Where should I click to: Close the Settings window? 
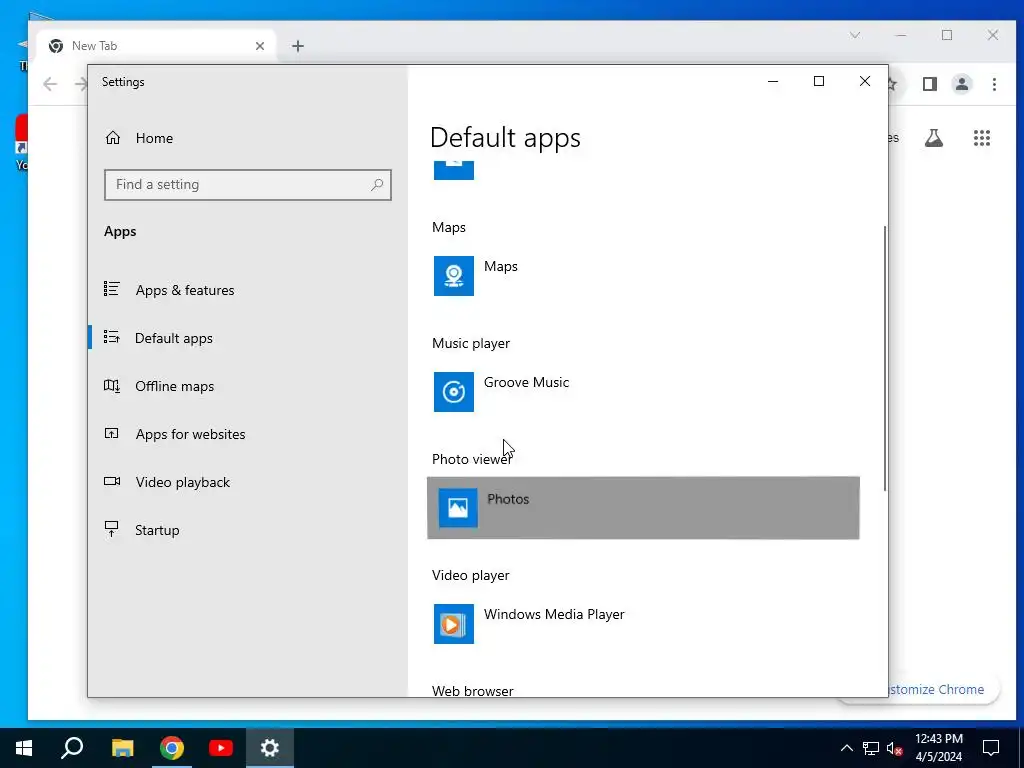pyautogui.click(x=865, y=82)
